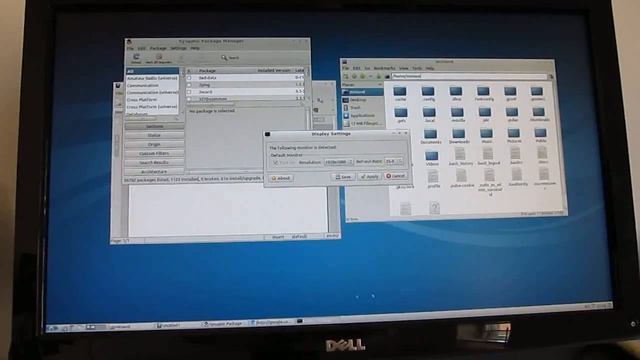Click the Architecture button in Synaptic
Viewport: 640px width, 360px height.
click(x=154, y=171)
